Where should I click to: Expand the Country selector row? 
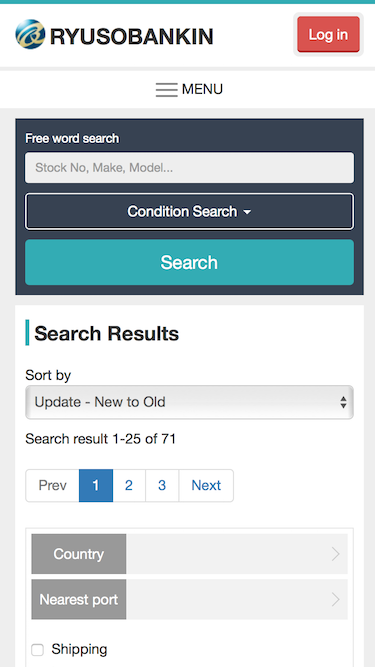tap(190, 554)
